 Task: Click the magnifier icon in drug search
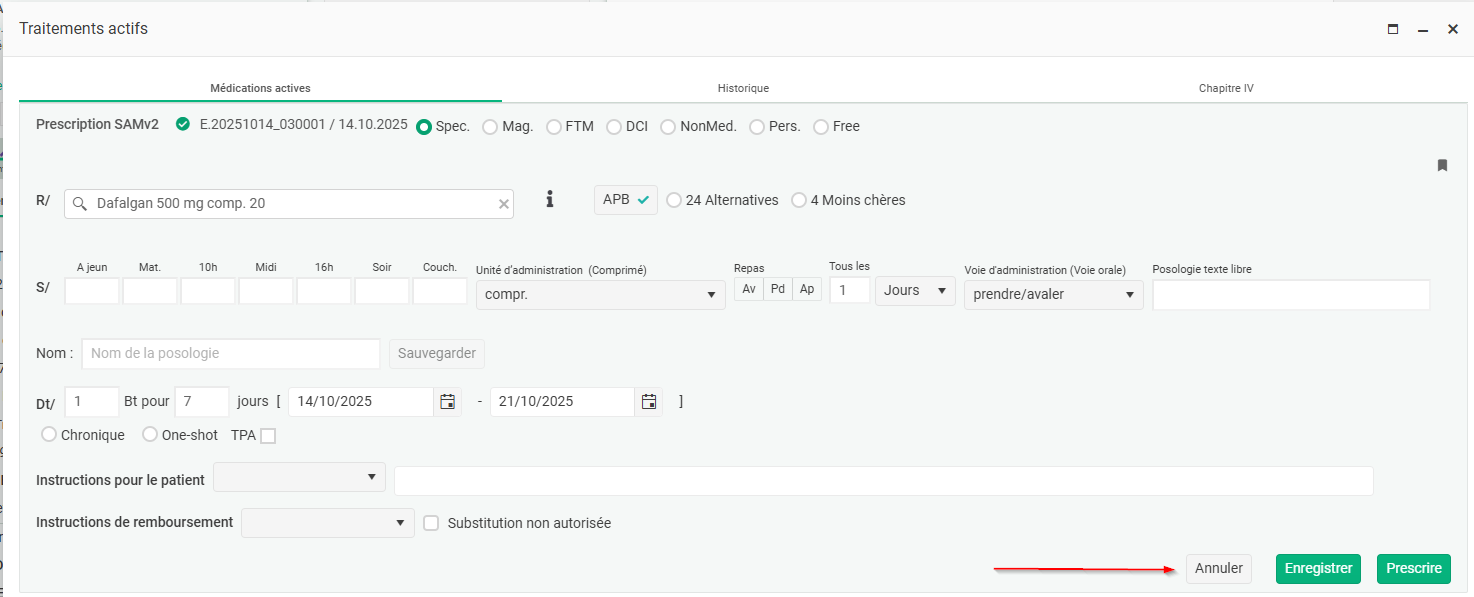[80, 204]
